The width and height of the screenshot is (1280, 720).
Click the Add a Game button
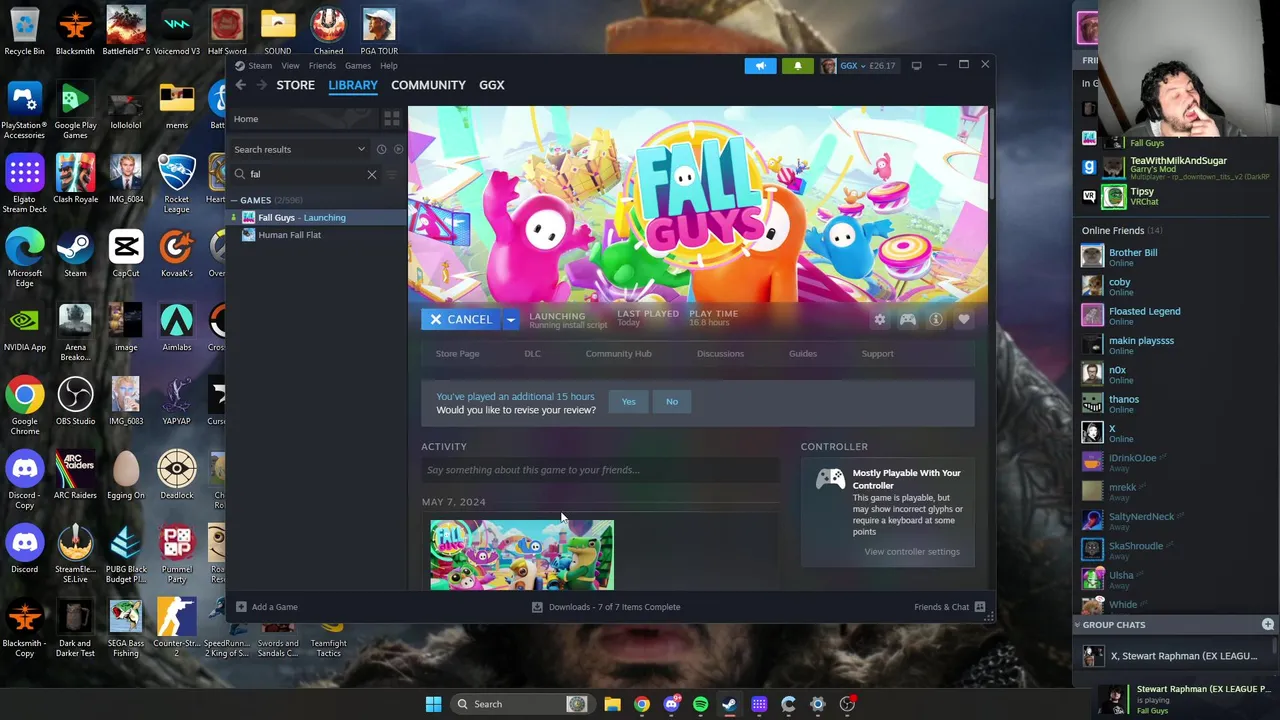click(x=267, y=607)
